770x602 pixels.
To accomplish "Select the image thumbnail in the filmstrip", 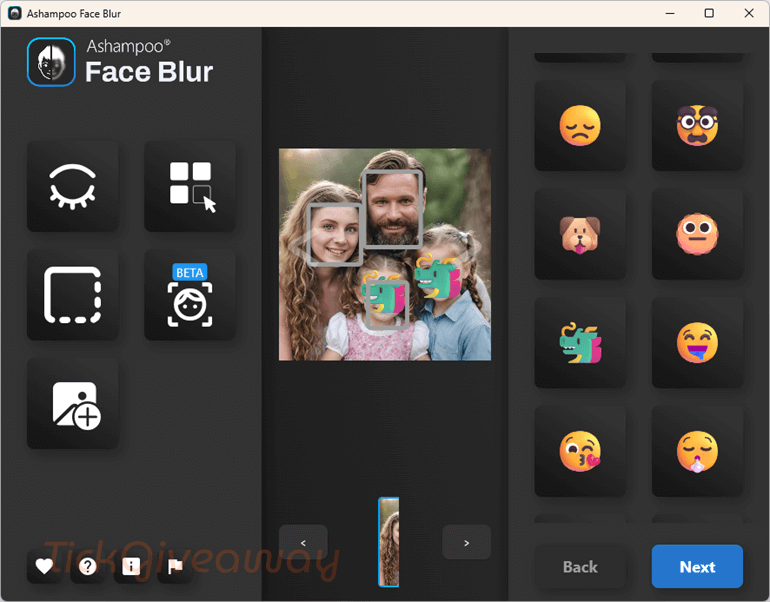I will point(388,542).
